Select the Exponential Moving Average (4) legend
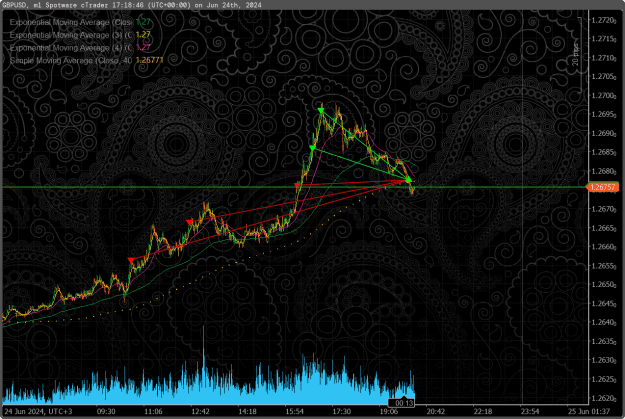 pos(71,48)
